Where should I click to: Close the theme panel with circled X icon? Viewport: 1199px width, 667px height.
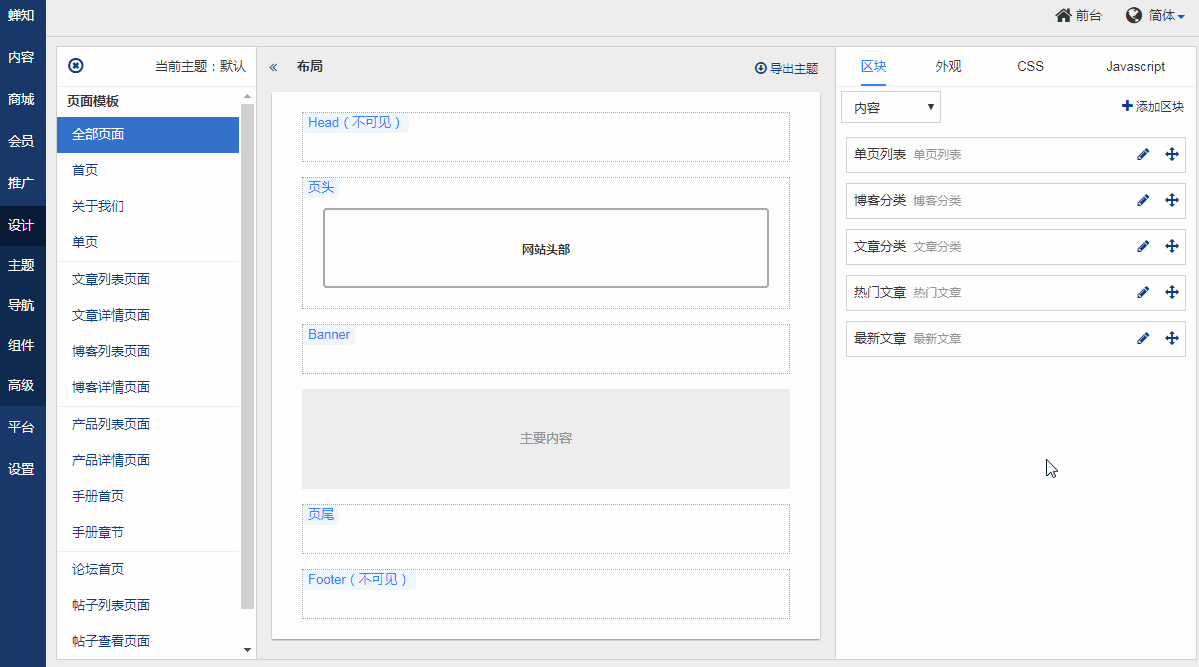75,66
